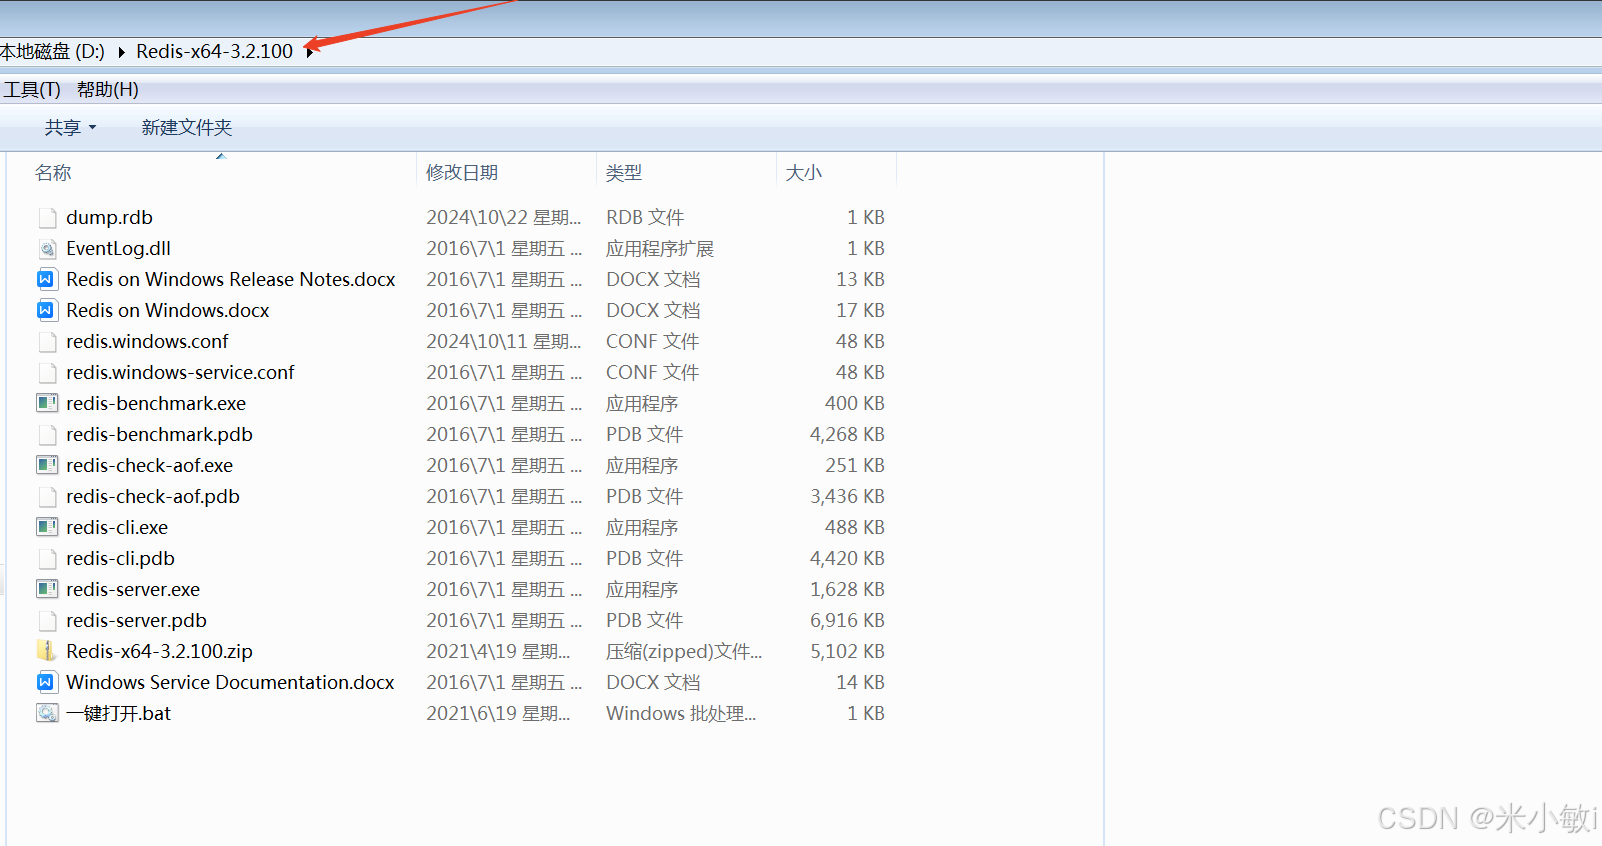This screenshot has width=1602, height=846.
Task: Click the redis-benchmark.exe application icon
Action: [47, 403]
